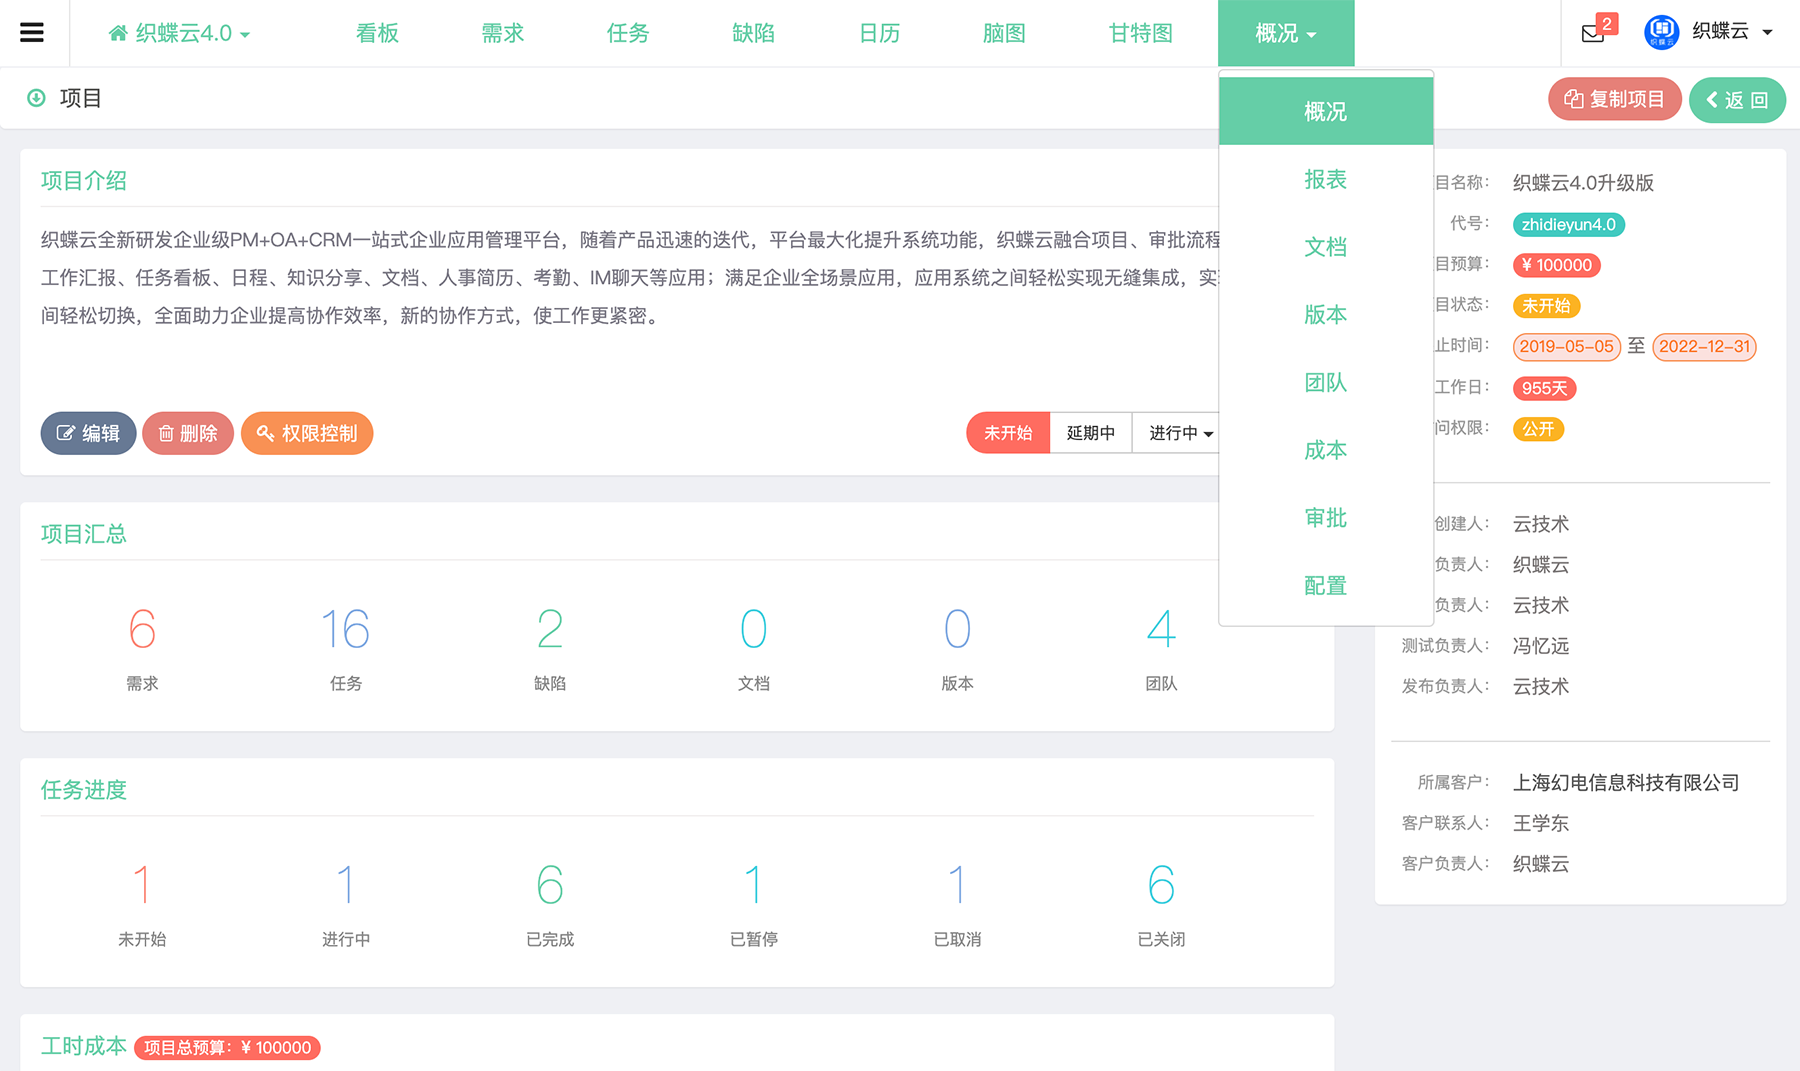Click the 工时成本 section heading
Image resolution: width=1800 pixels, height=1071 pixels.
(84, 1046)
